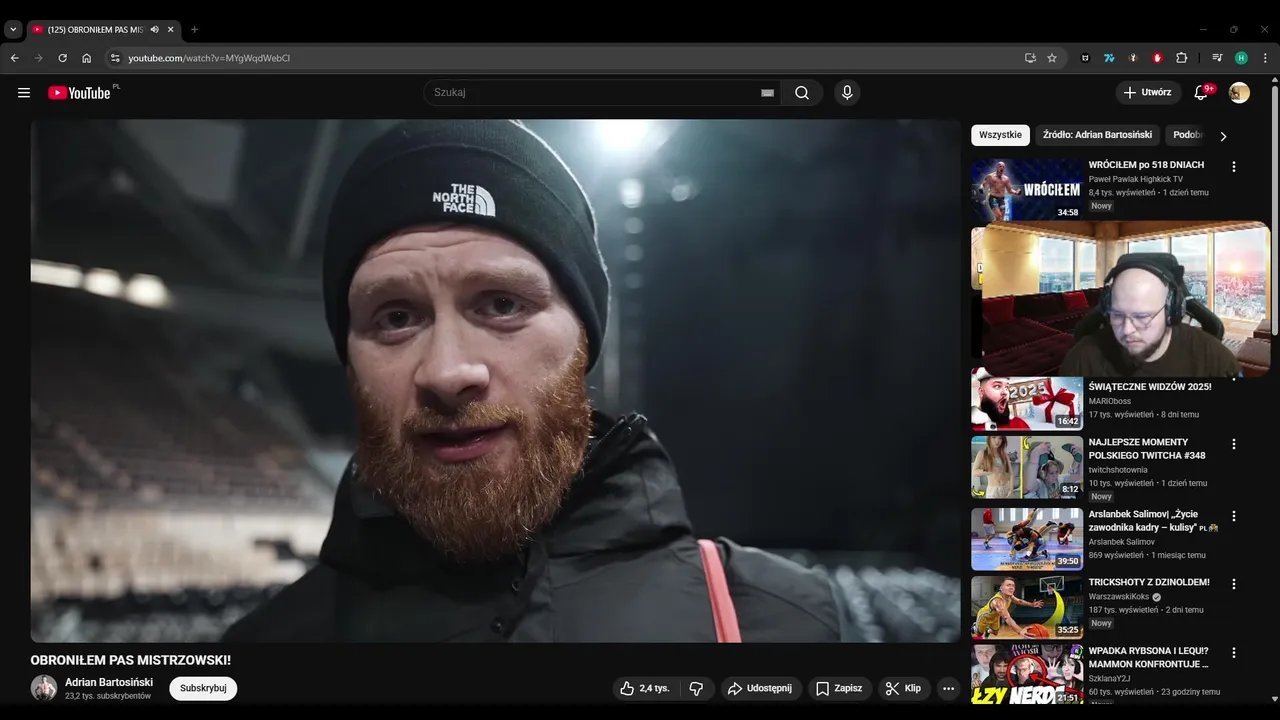Mute the tab via speaker icon
The image size is (1280, 720).
point(154,30)
